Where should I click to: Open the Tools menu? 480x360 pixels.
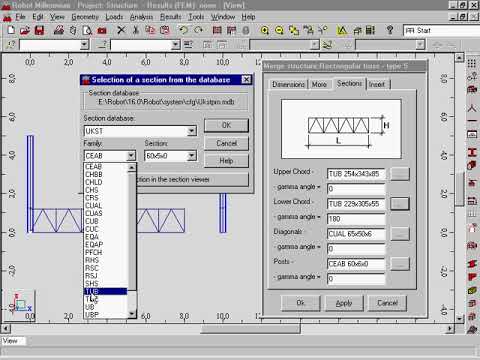point(196,17)
